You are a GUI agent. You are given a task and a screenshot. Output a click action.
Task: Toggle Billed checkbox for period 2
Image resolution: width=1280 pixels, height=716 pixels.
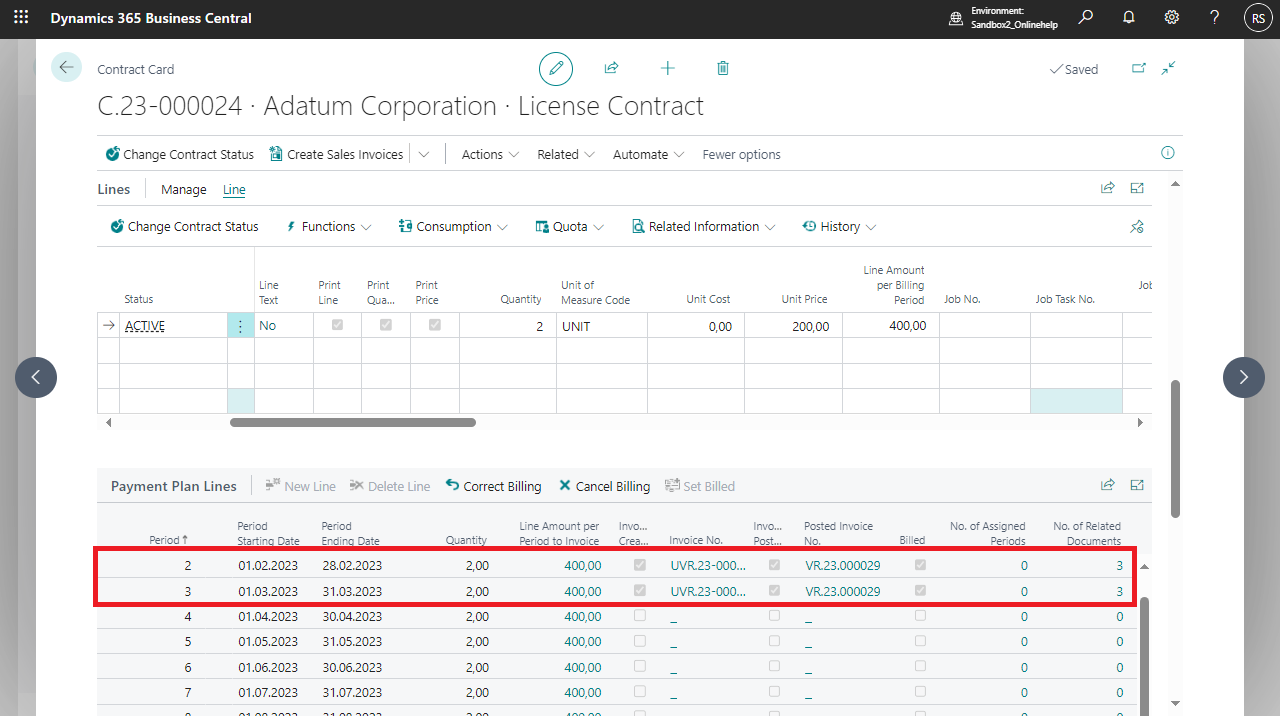[920, 565]
